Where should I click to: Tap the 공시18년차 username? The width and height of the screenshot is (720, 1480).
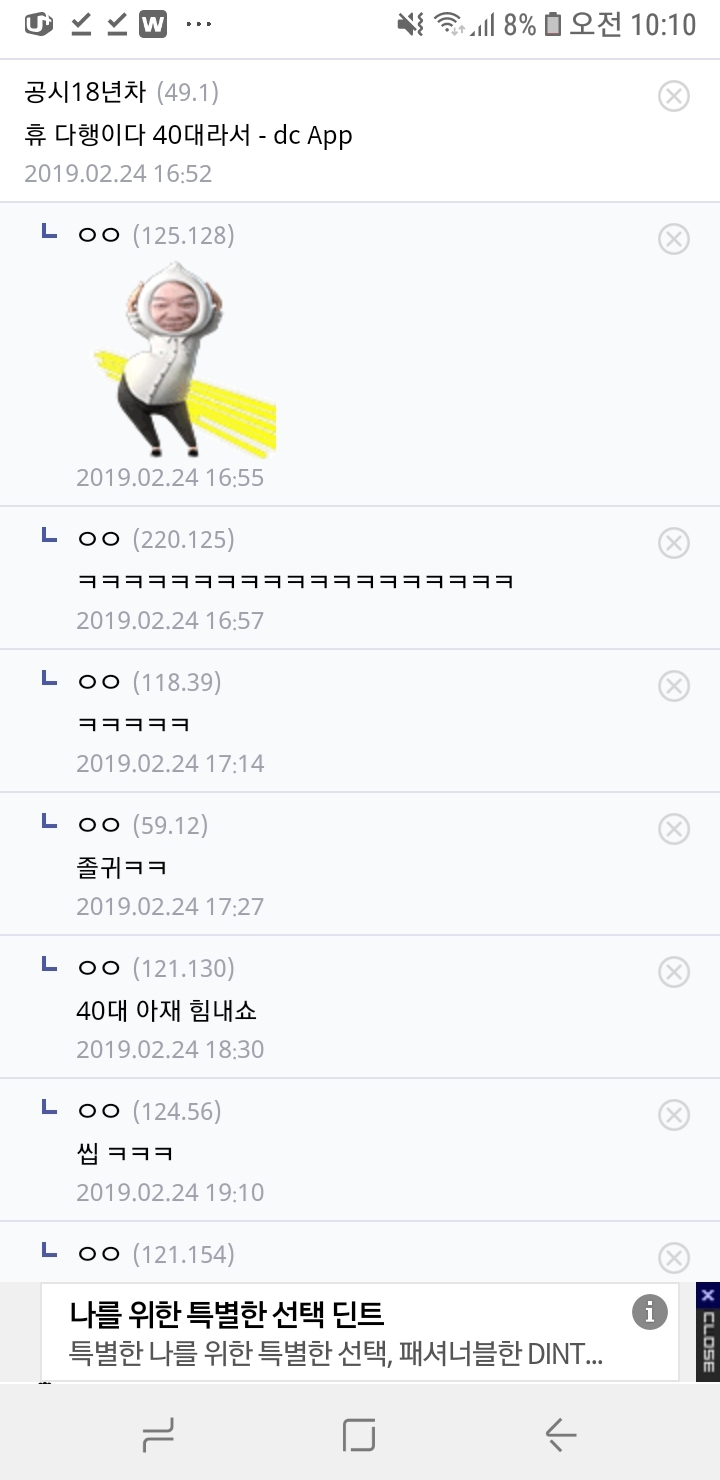click(x=85, y=93)
